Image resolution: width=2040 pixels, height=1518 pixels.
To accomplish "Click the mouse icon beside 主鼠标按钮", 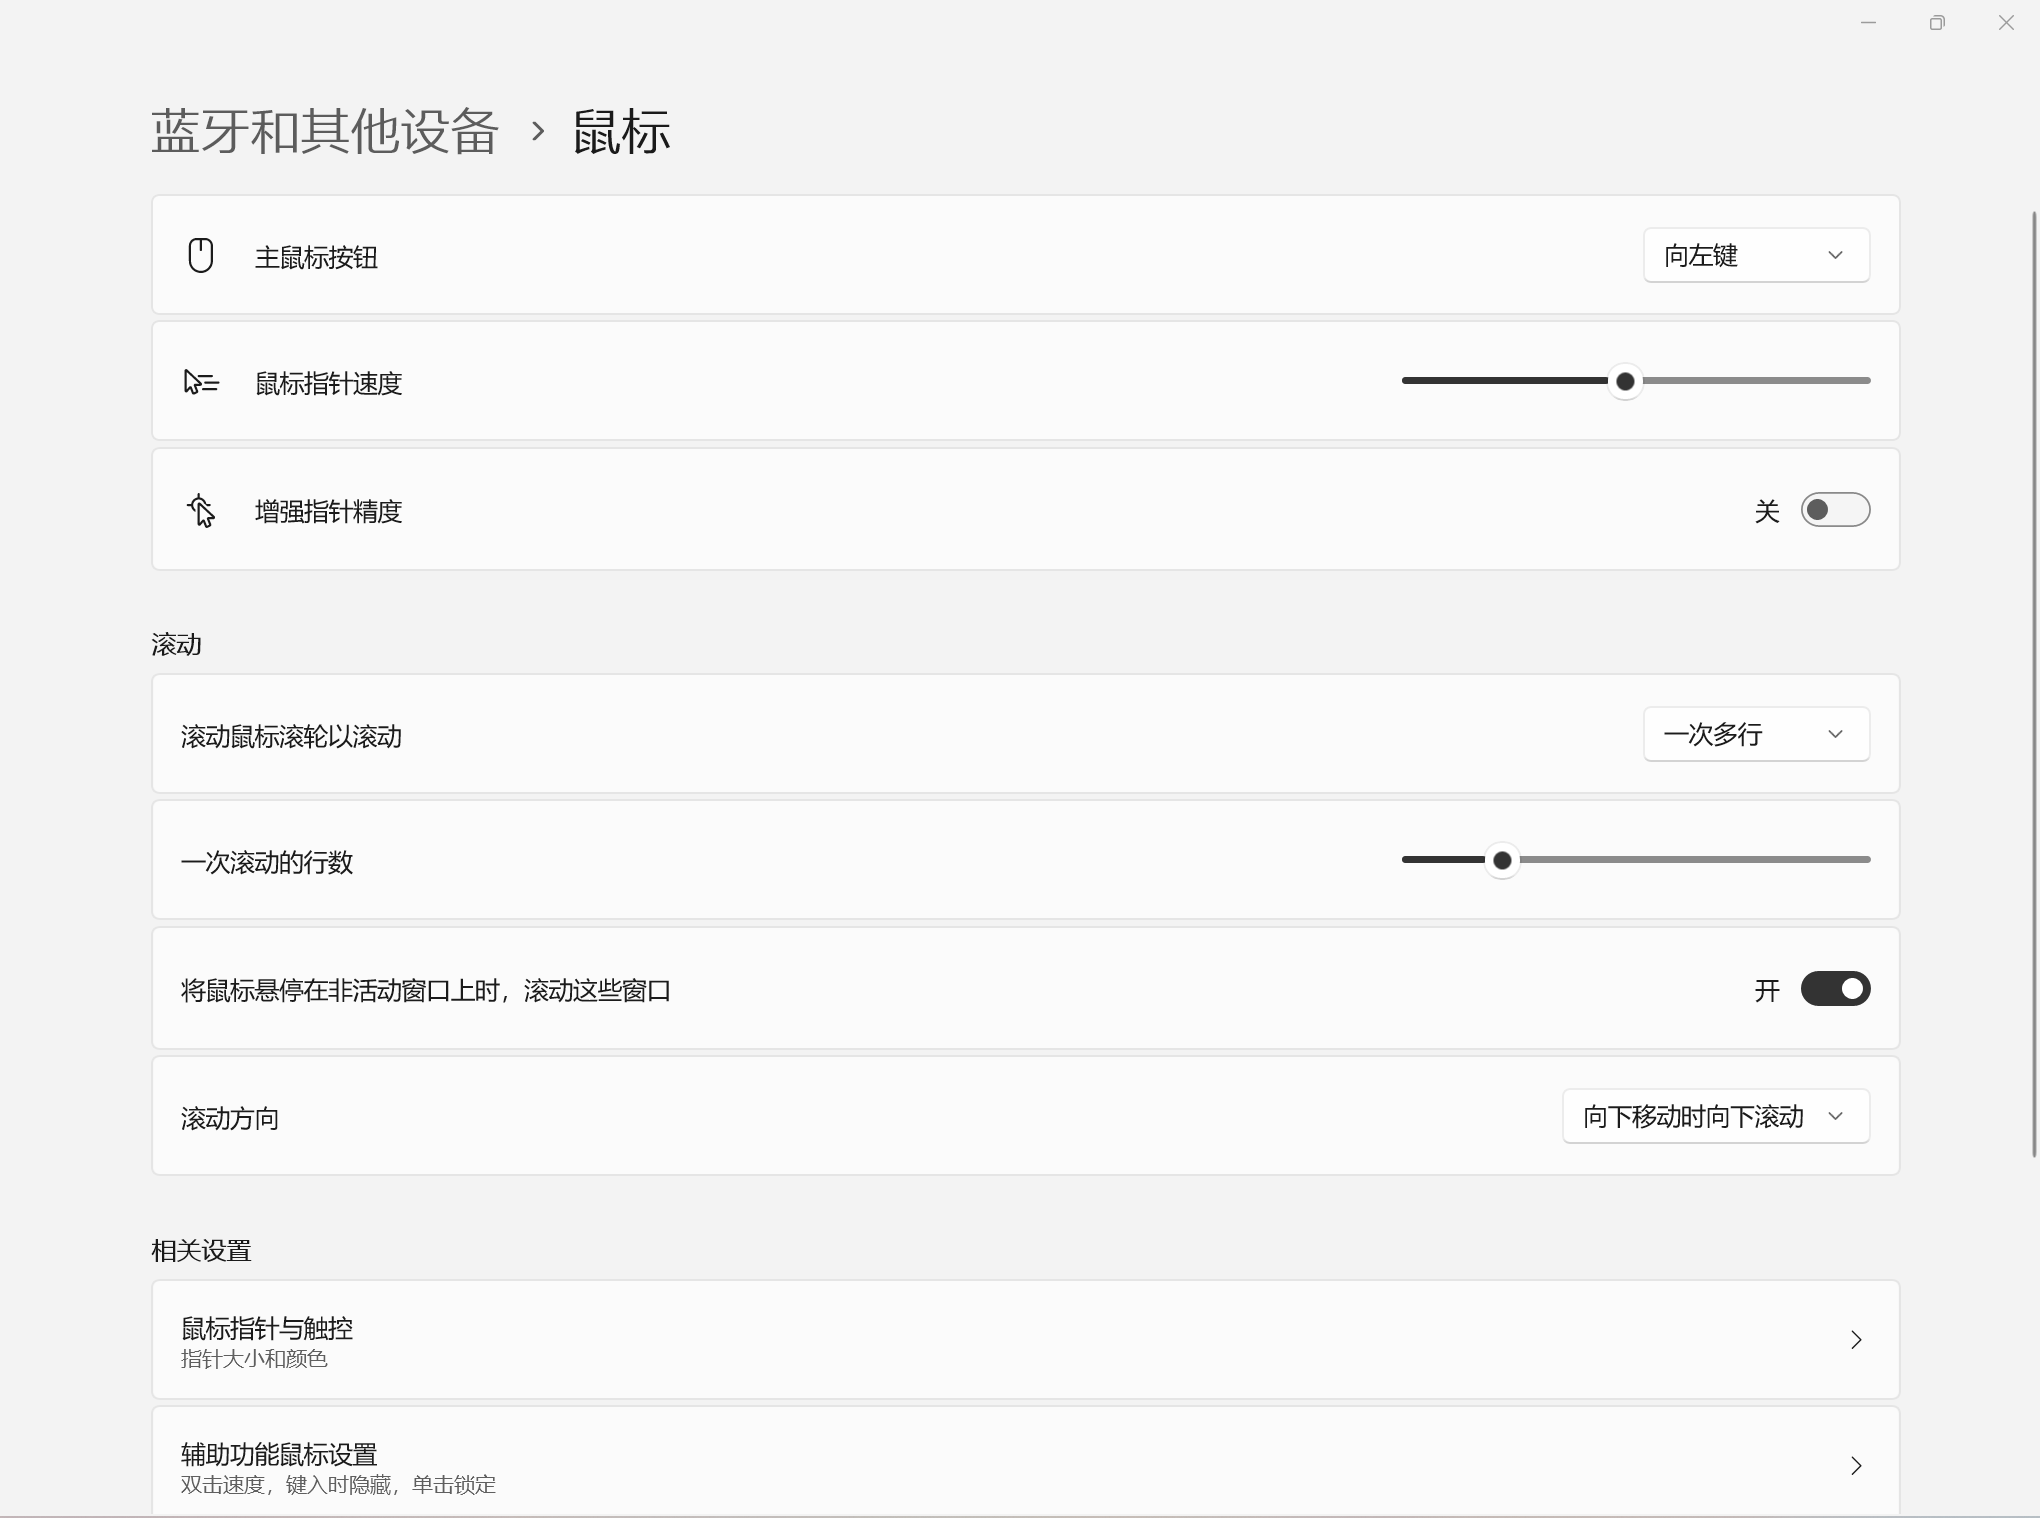I will click(201, 255).
